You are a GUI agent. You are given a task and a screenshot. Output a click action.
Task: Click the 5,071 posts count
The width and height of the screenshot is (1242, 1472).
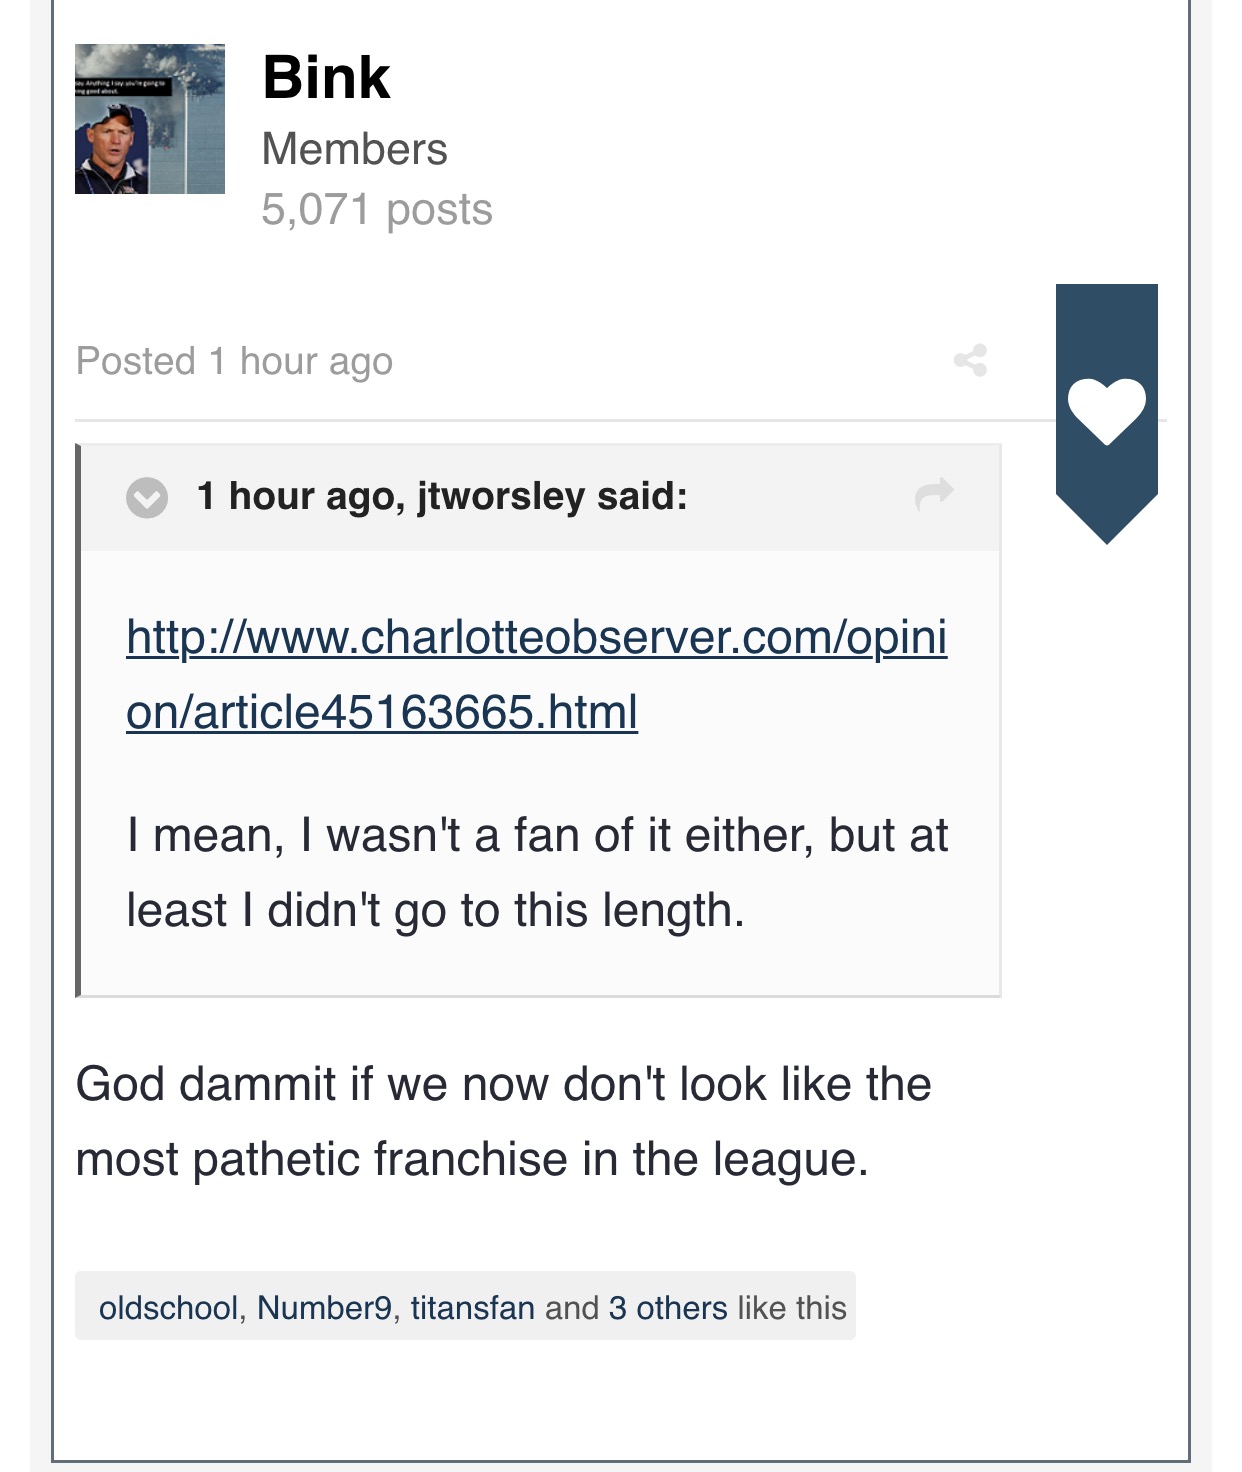tap(377, 210)
